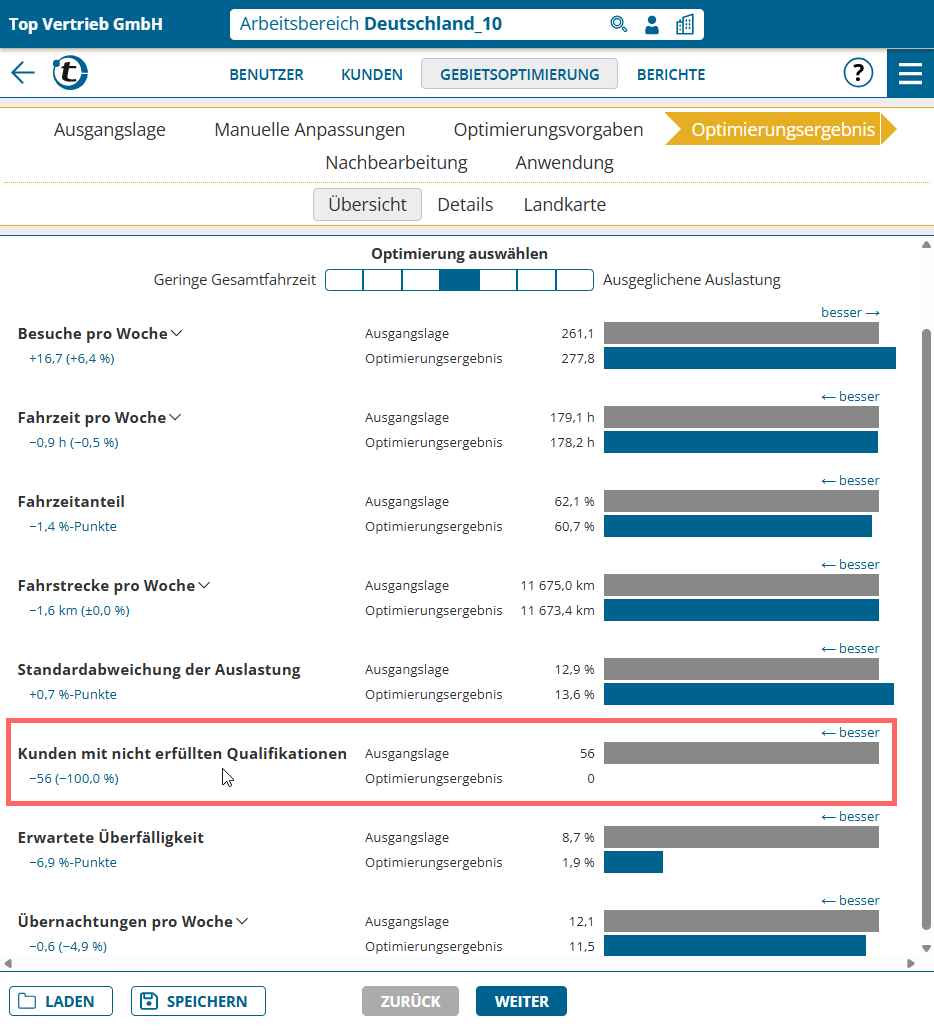Viewport: 934px width, 1030px height.
Task: Click the back arrow icon
Action: (23, 73)
